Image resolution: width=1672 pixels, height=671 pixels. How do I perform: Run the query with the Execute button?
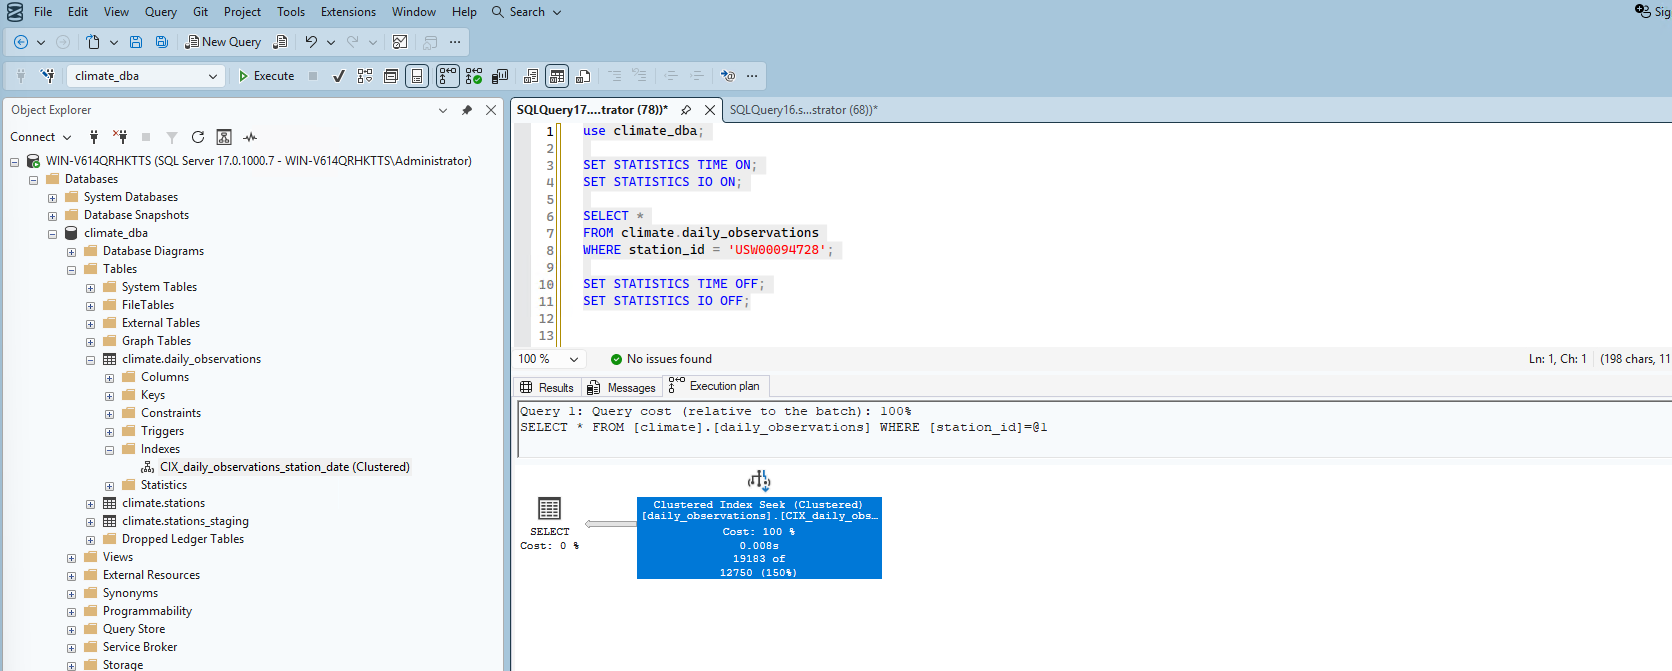tap(266, 76)
